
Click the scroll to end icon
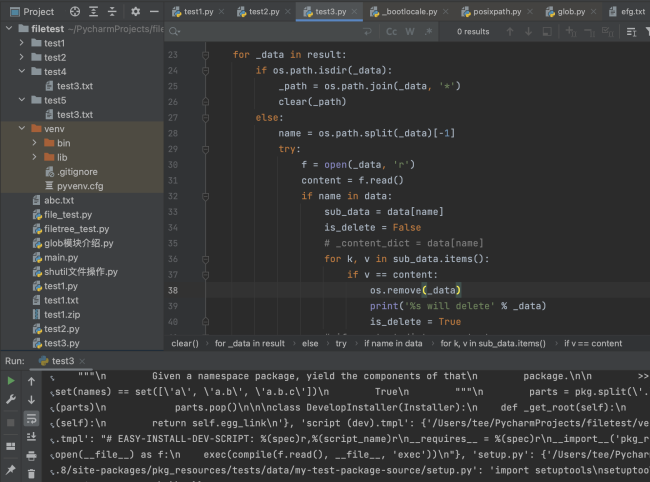tap(31, 435)
